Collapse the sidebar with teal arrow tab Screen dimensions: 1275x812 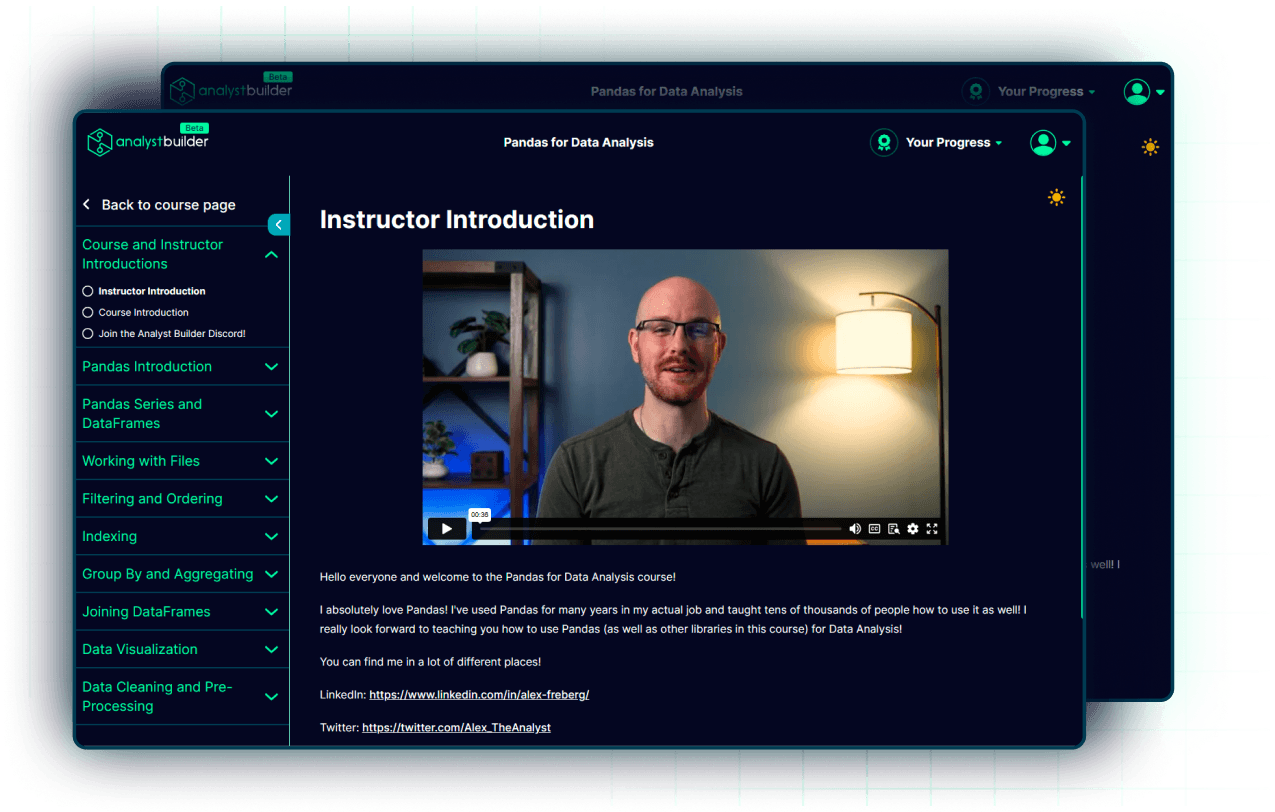pyautogui.click(x=278, y=225)
